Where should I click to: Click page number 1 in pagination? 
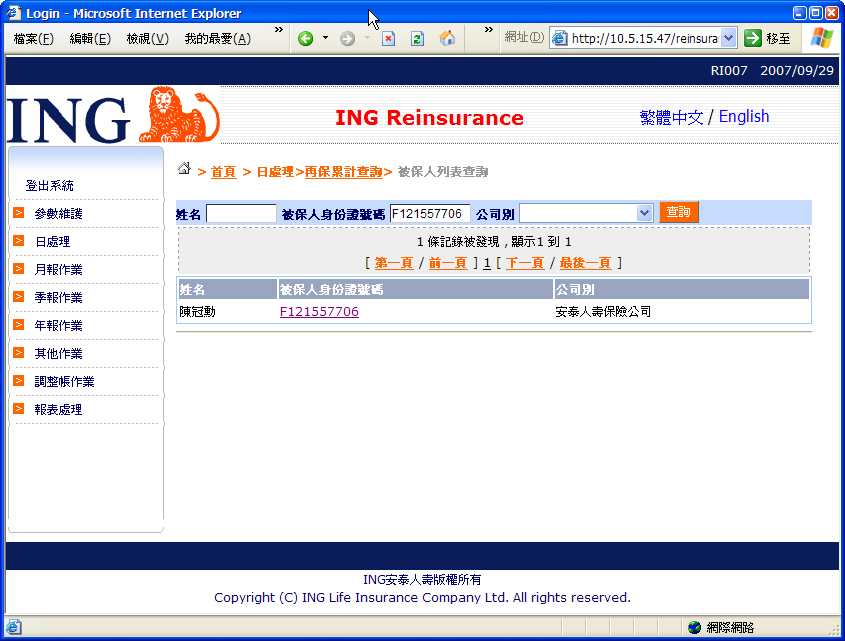(x=487, y=263)
